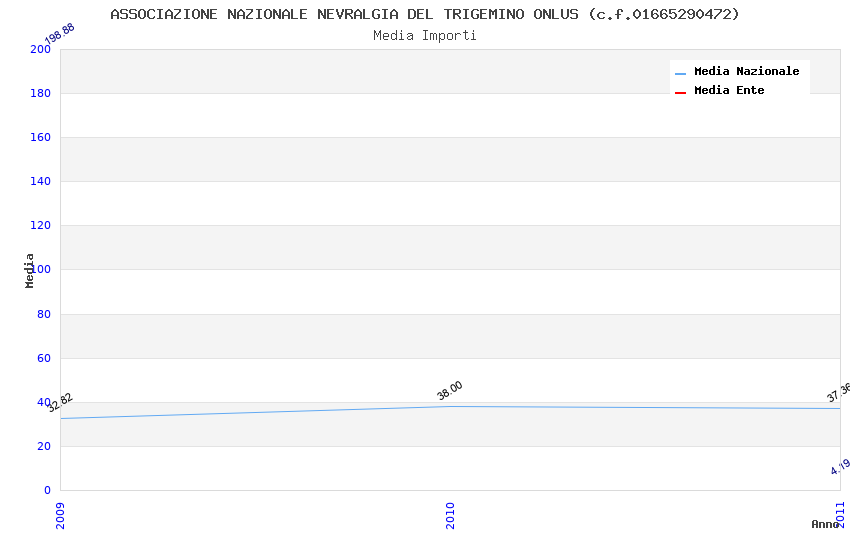Click the red Media Ente legend swatch

680,93
